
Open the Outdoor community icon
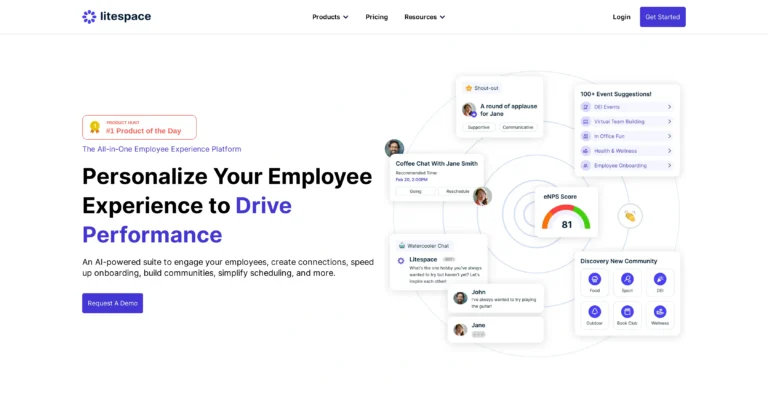[x=595, y=313]
